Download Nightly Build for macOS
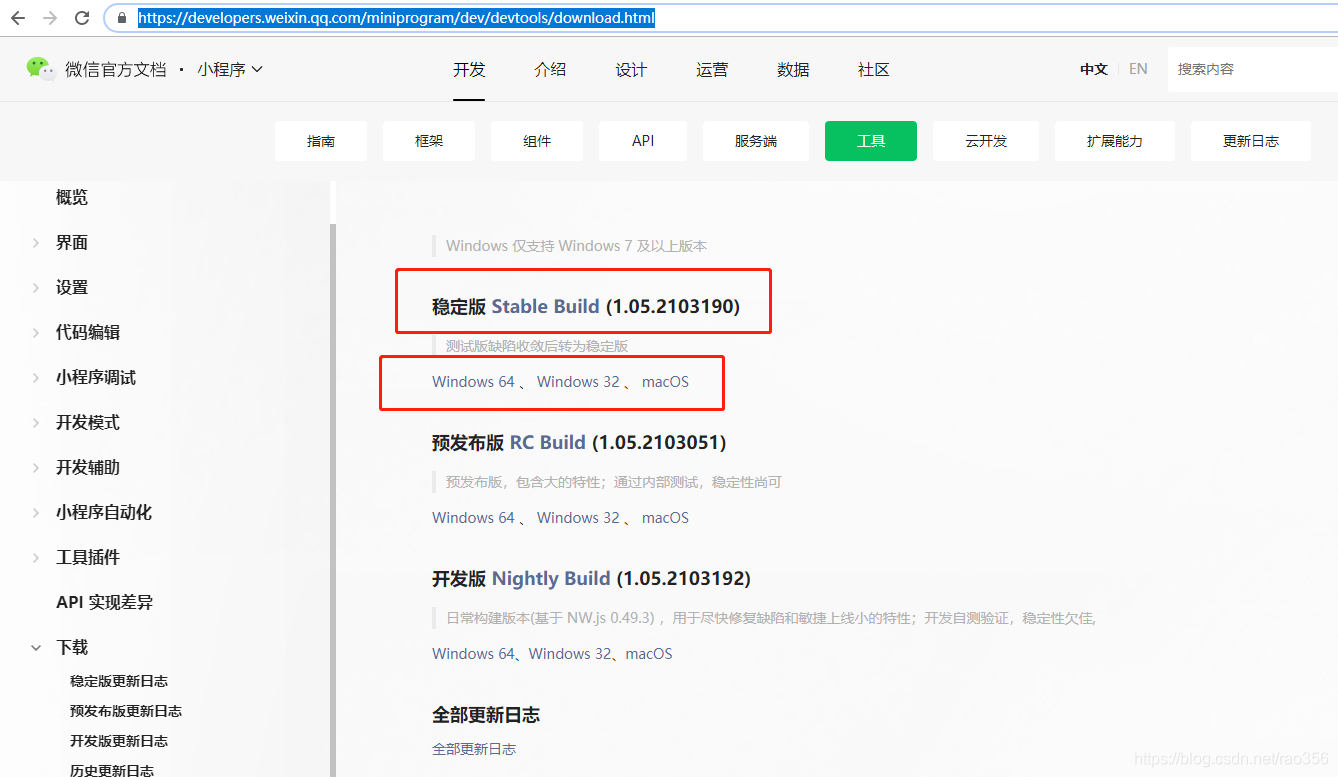The image size is (1338, 777). point(649,654)
